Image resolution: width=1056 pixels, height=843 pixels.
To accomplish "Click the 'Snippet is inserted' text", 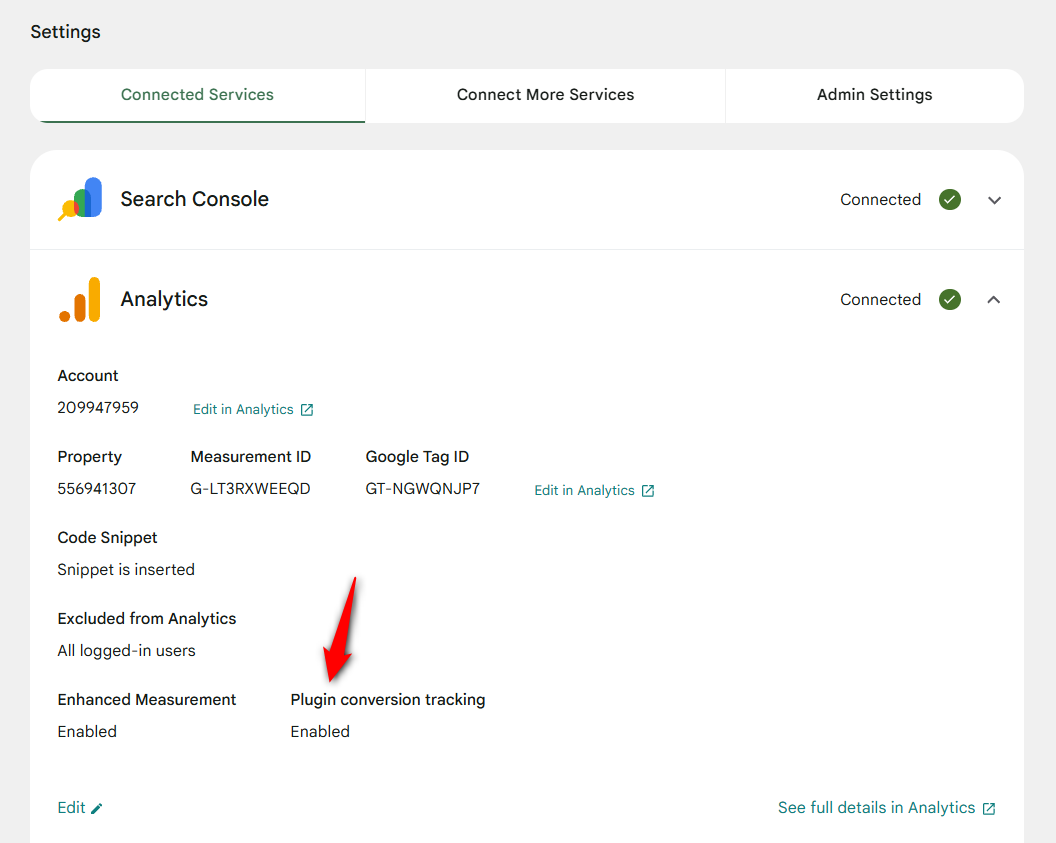I will (x=126, y=570).
